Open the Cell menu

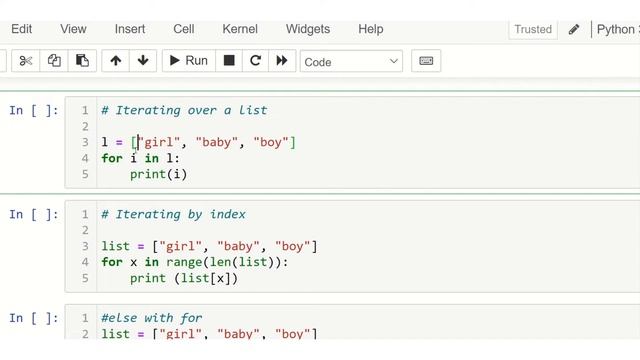click(x=184, y=29)
